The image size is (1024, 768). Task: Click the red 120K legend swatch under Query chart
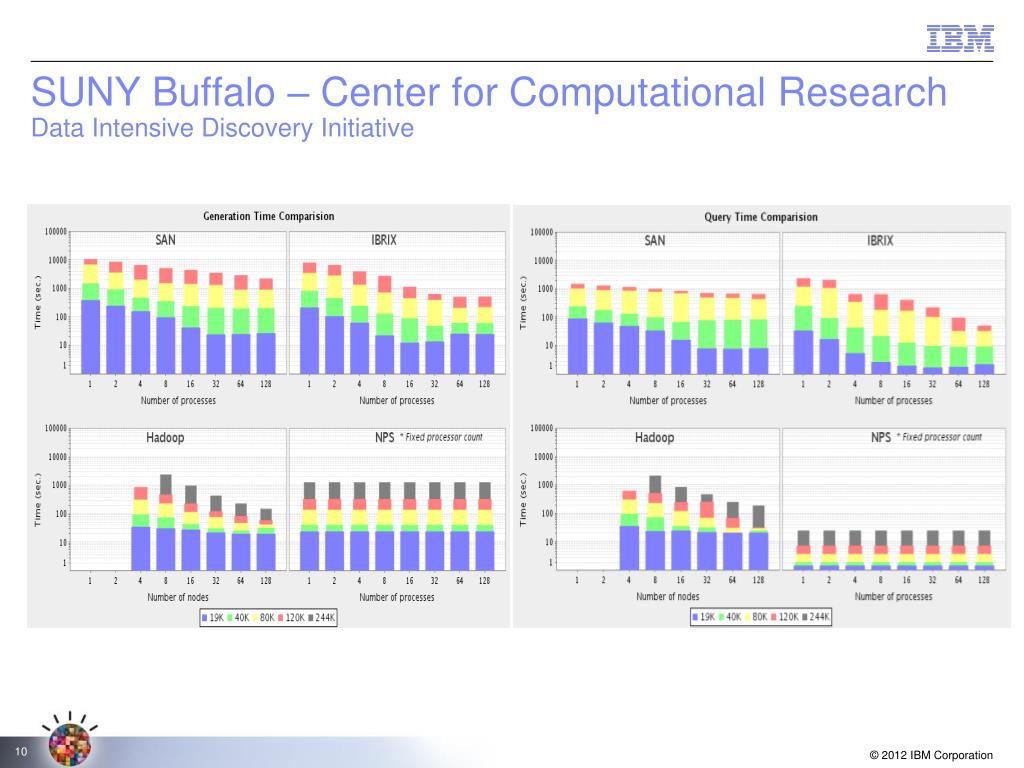(773, 616)
